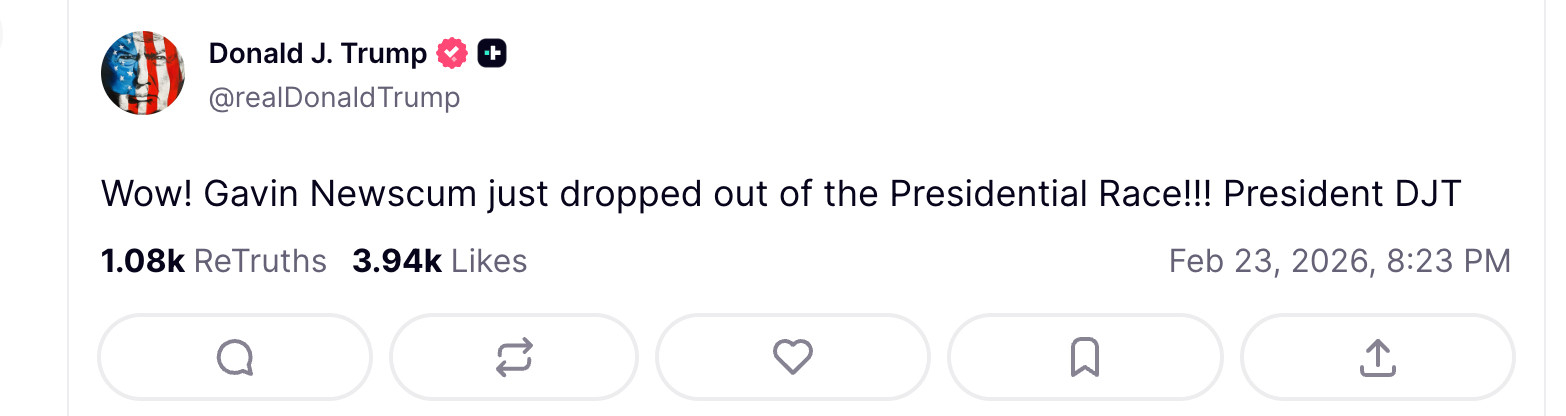The image size is (1566, 416).
Task: Click the "8:23 PM" time text
Action: click(1449, 261)
